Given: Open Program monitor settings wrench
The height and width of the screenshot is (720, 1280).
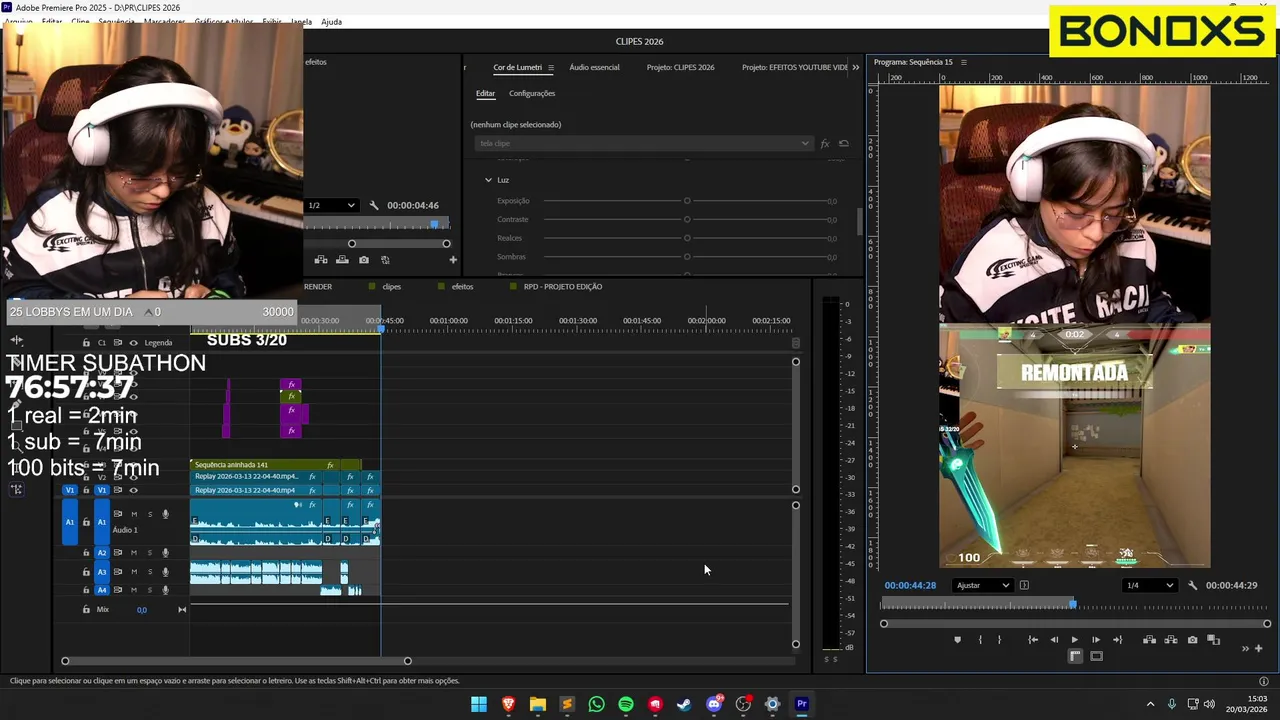Looking at the screenshot, I should 1192,585.
